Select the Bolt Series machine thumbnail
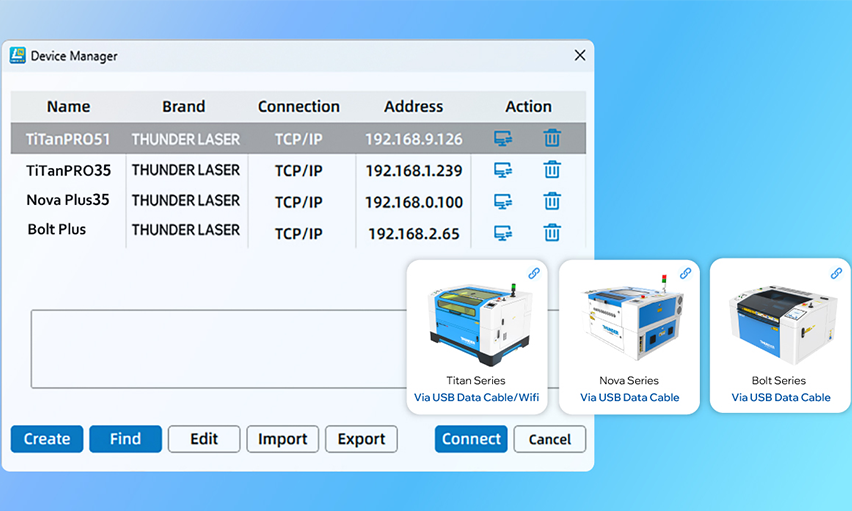The image size is (852, 511). pos(782,325)
